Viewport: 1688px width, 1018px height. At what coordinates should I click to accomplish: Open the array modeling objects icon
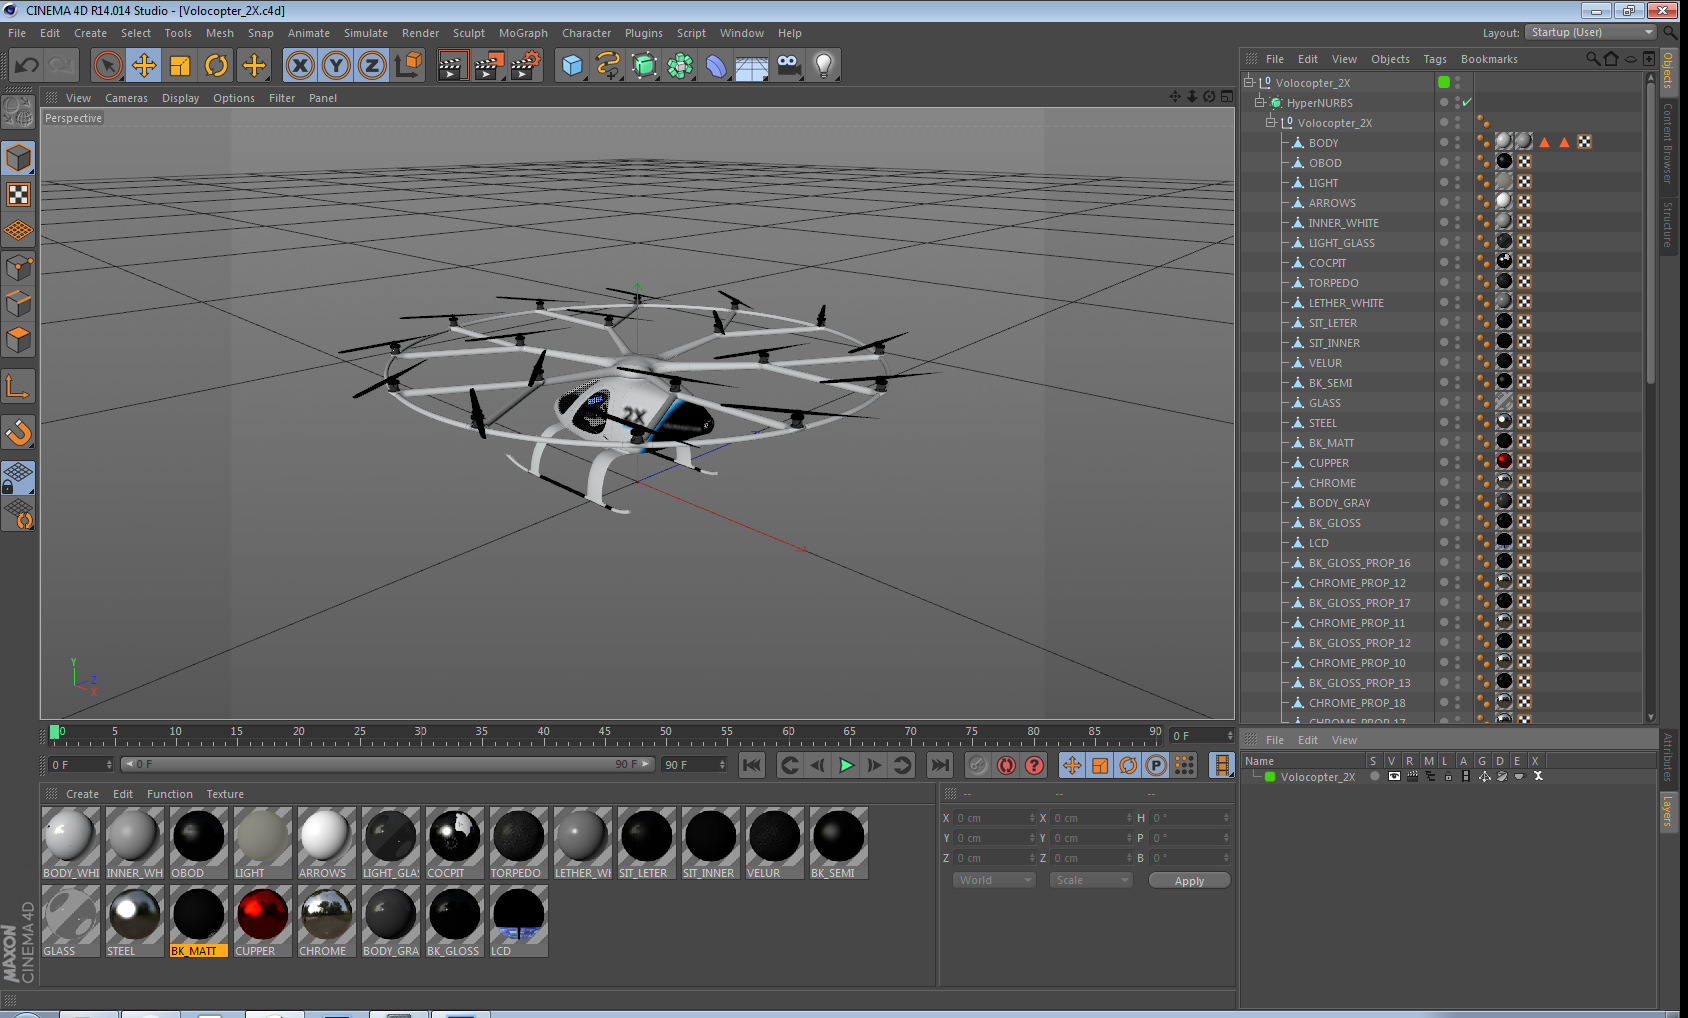pyautogui.click(x=680, y=66)
